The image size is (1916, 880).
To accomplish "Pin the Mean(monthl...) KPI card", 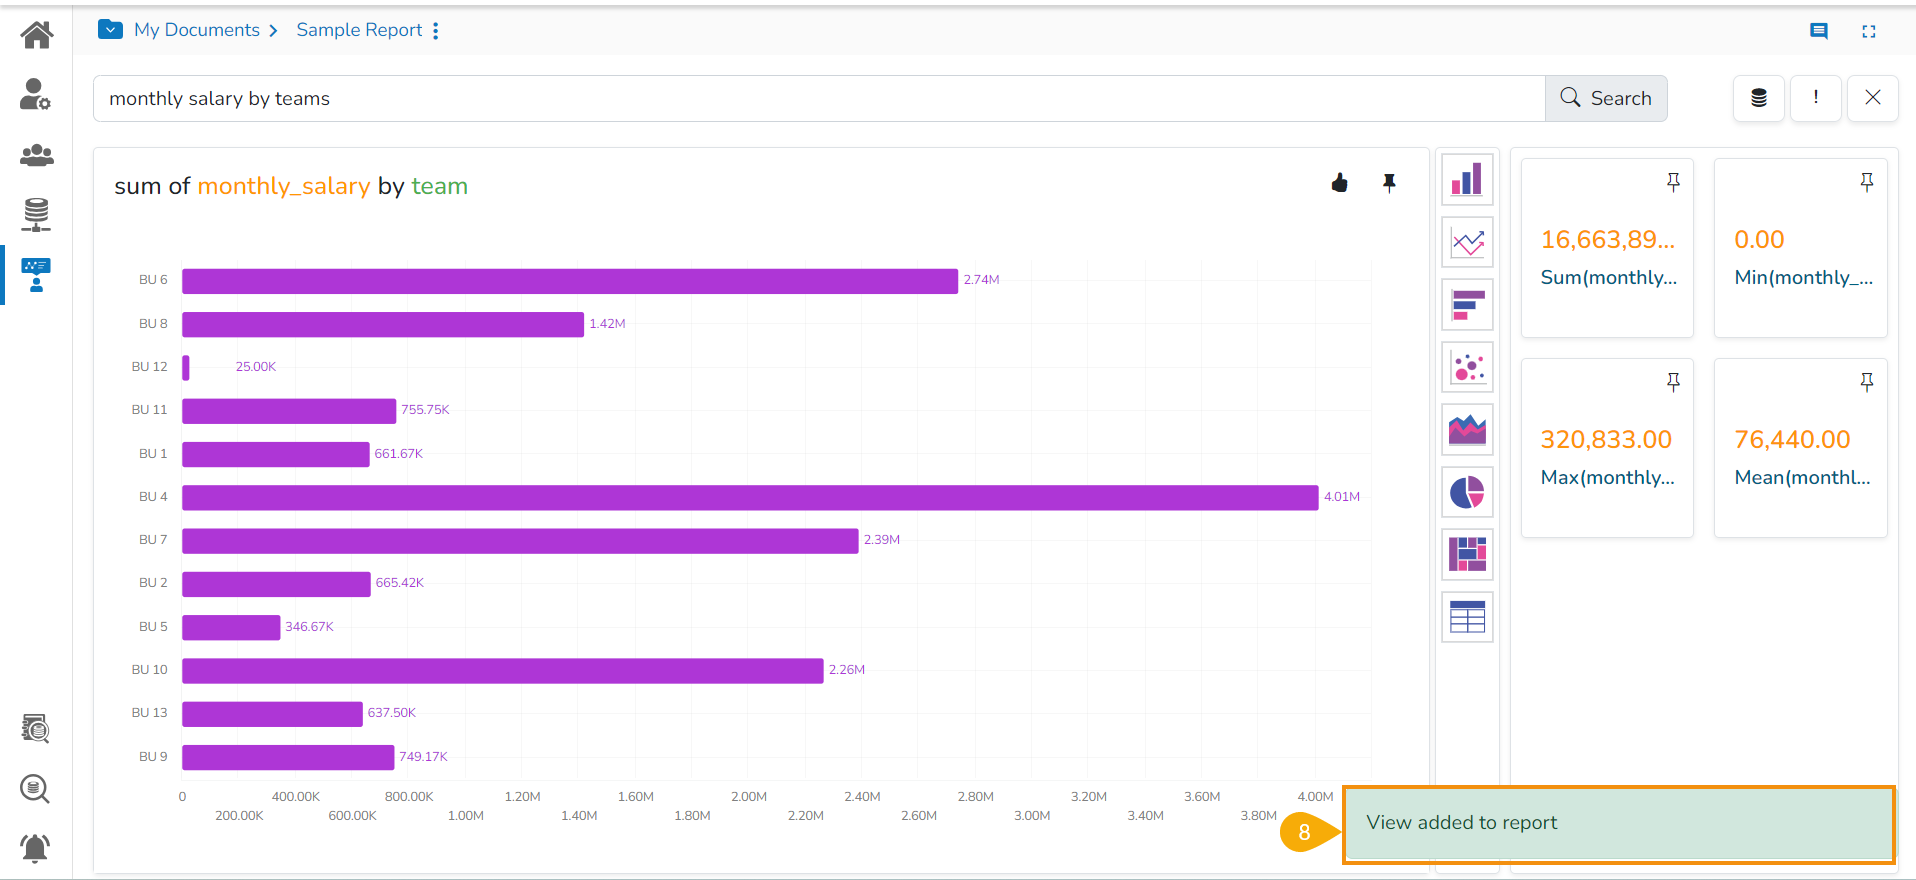I will (1866, 382).
